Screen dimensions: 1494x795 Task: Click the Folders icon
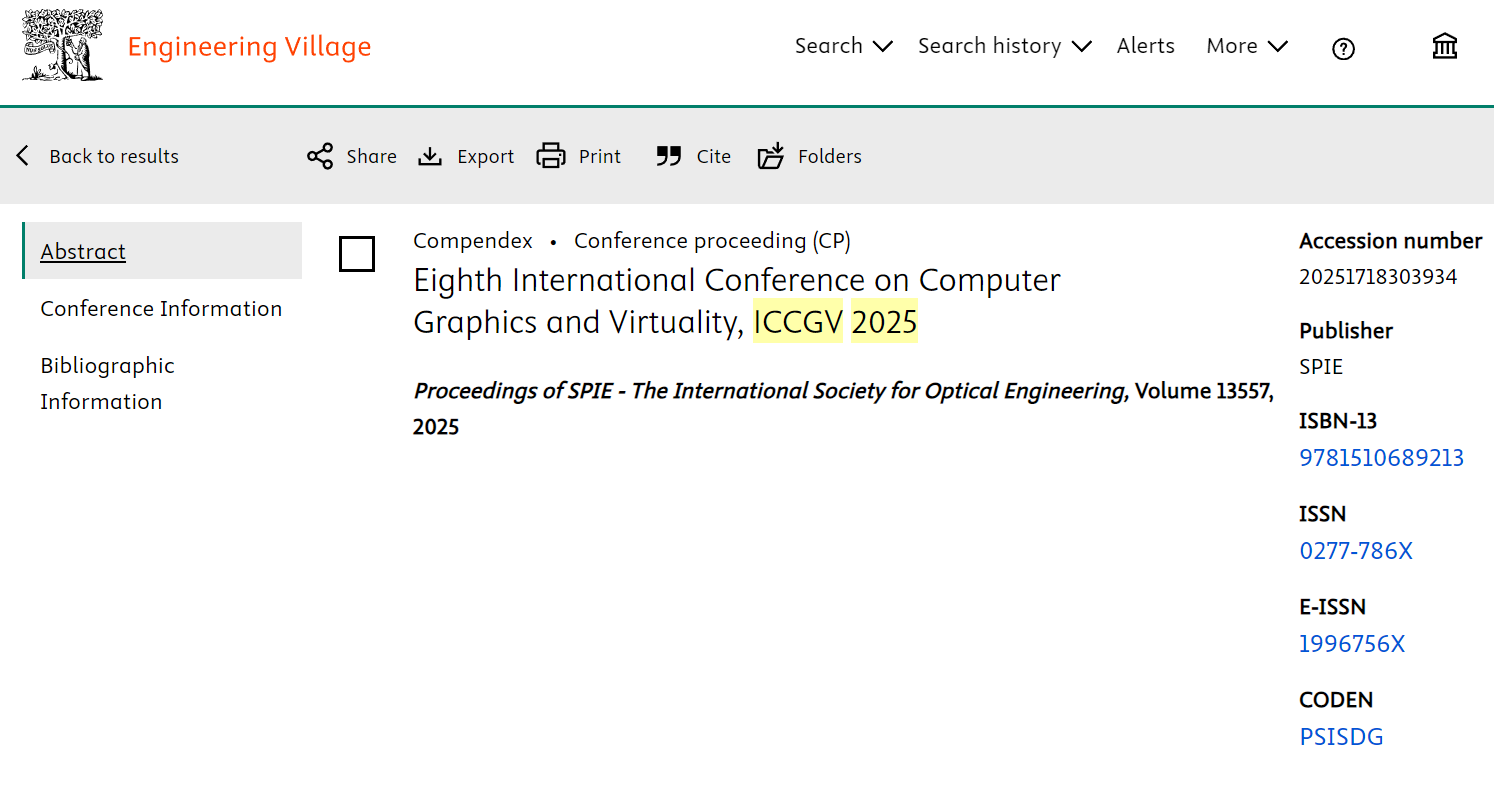[771, 156]
